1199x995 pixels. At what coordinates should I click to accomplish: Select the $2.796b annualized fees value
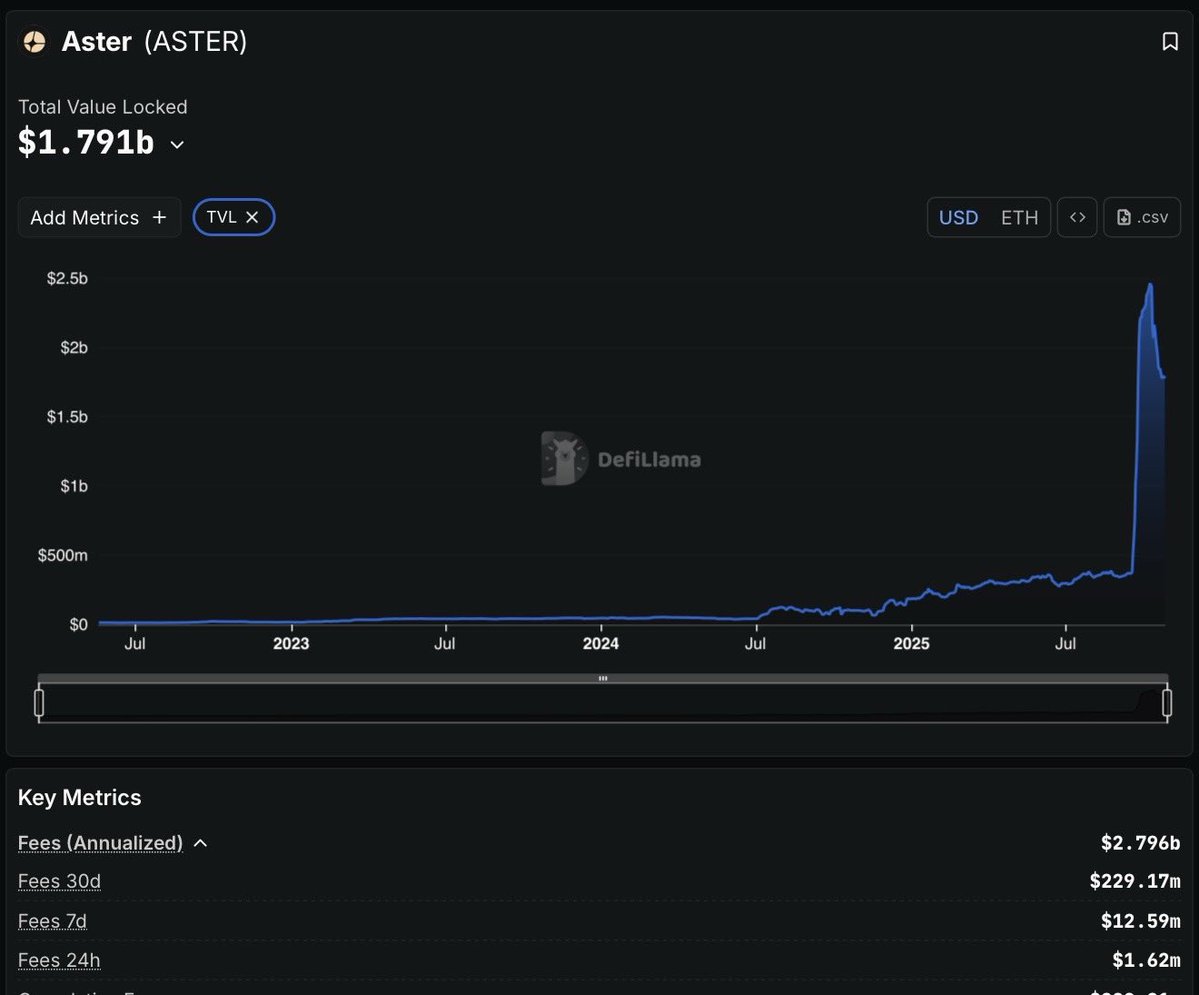click(x=1140, y=843)
